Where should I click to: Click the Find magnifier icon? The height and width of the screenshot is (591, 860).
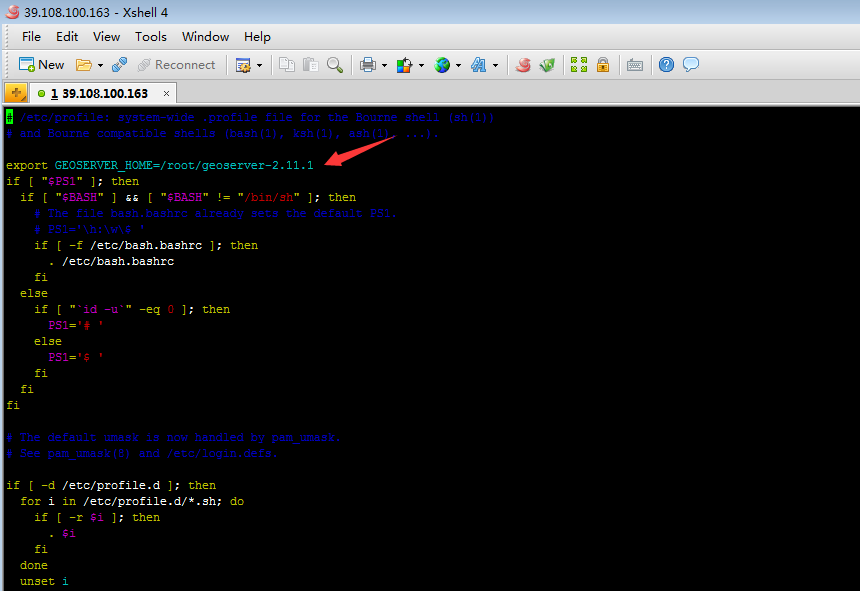coord(335,65)
